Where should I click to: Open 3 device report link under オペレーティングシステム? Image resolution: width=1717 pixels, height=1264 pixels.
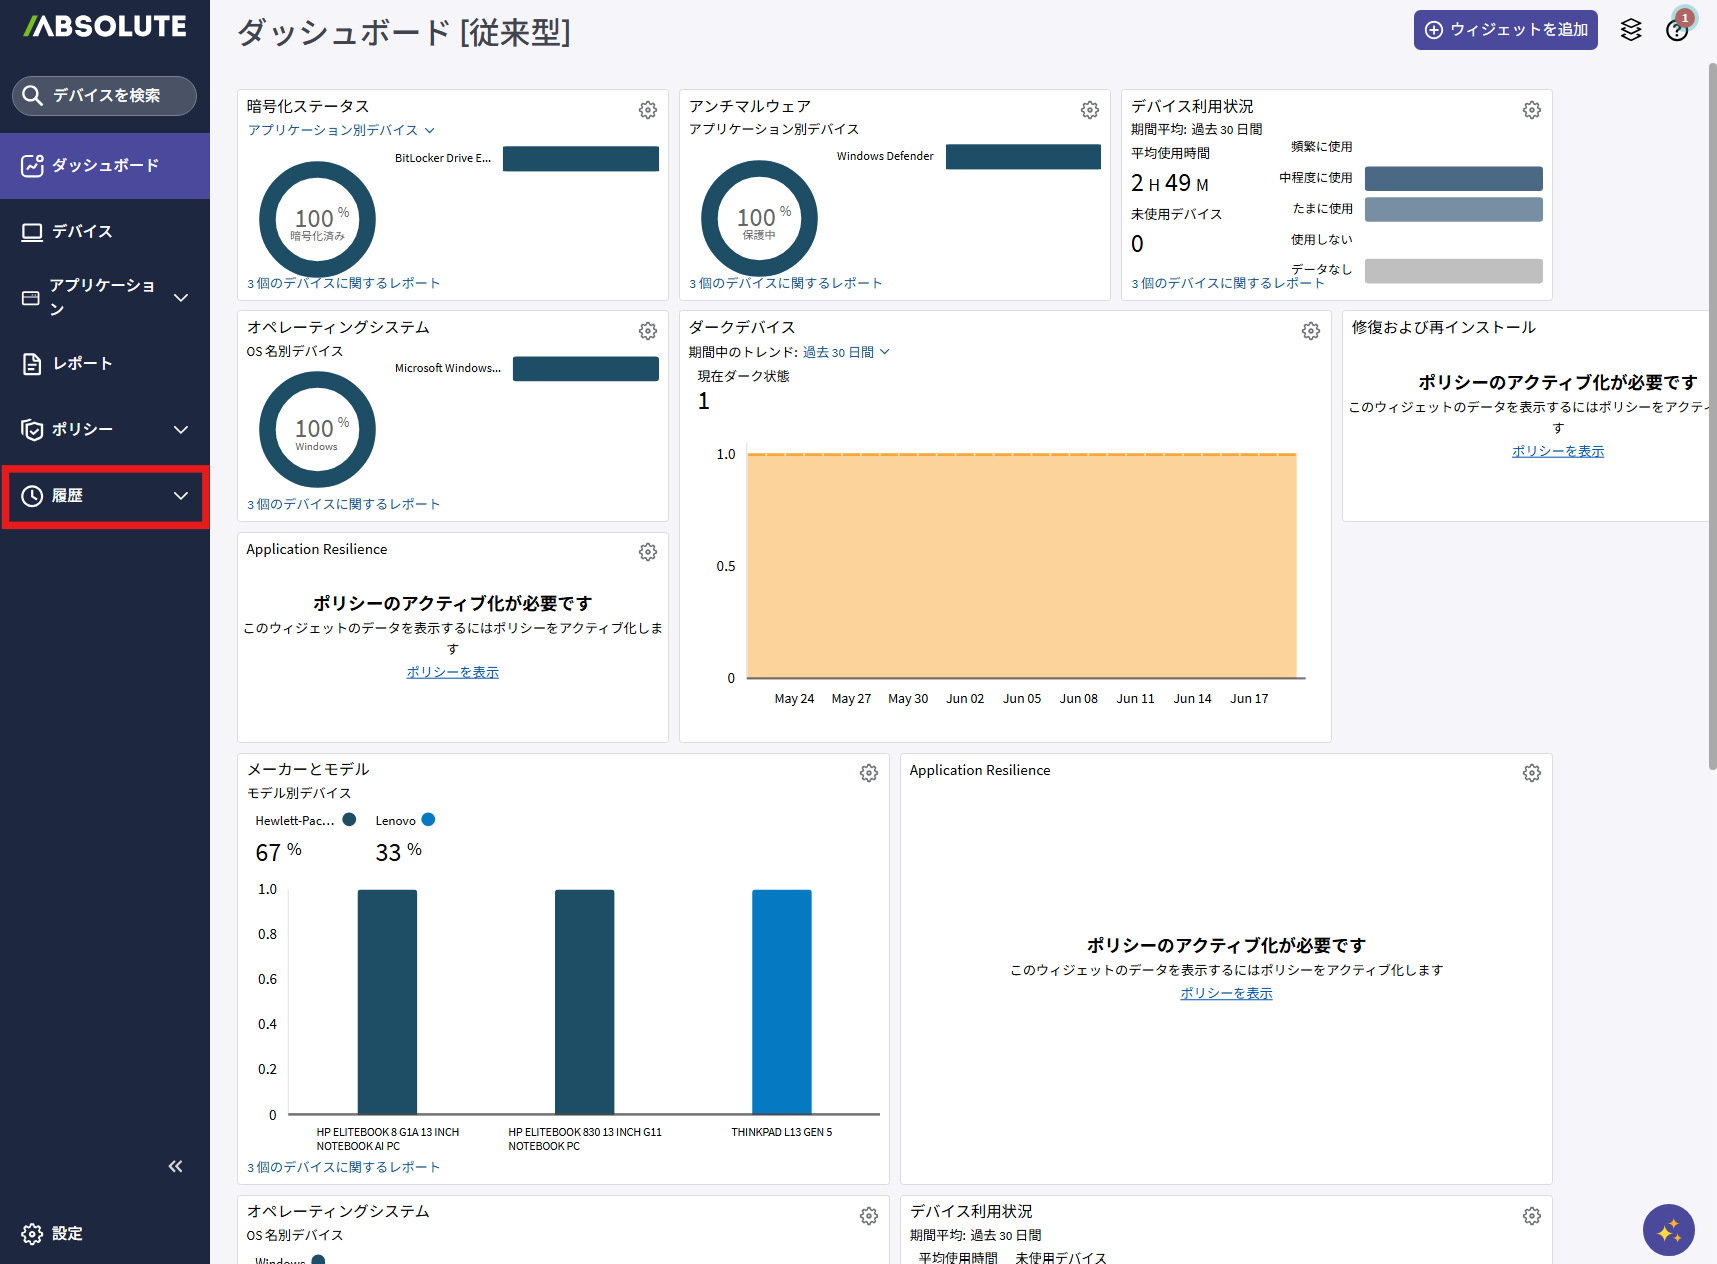coord(344,504)
